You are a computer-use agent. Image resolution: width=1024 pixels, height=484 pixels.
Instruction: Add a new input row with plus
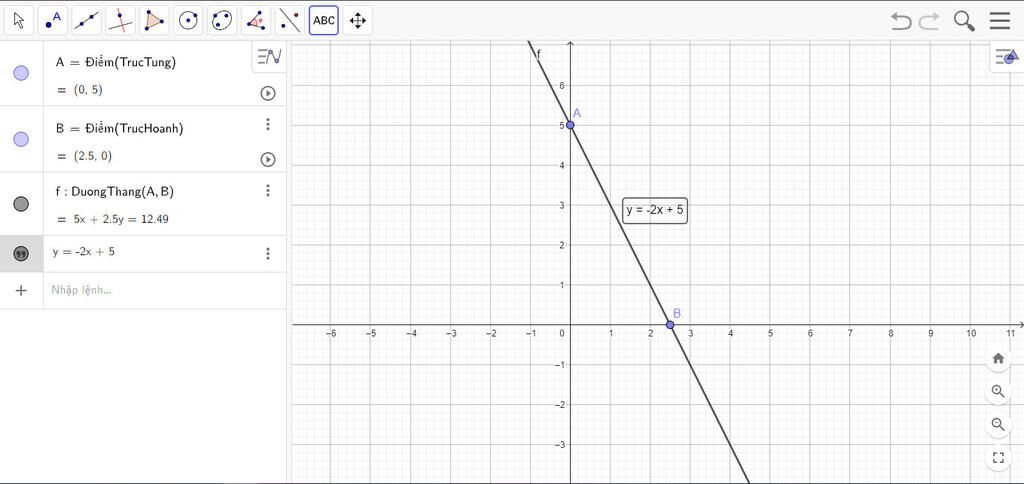pyautogui.click(x=21, y=291)
